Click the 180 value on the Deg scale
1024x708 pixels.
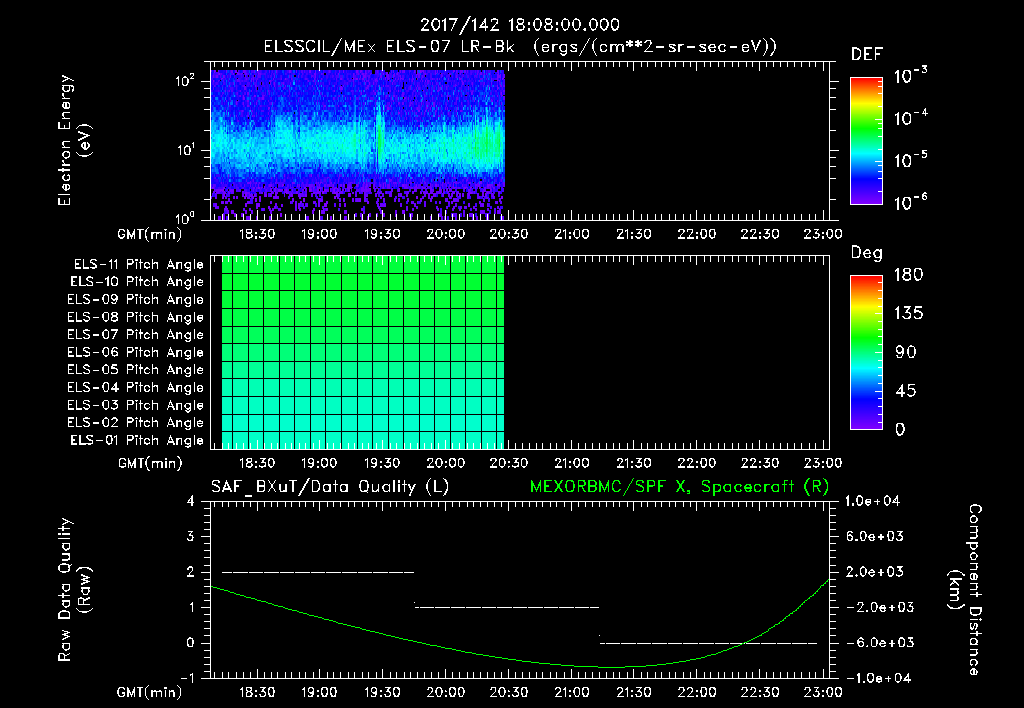click(x=908, y=275)
